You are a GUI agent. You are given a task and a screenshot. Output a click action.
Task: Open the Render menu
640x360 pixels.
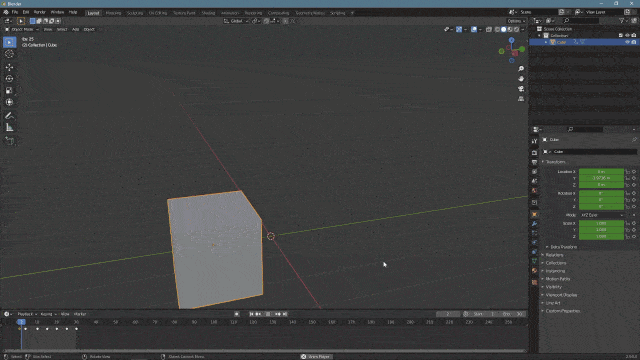40,13
